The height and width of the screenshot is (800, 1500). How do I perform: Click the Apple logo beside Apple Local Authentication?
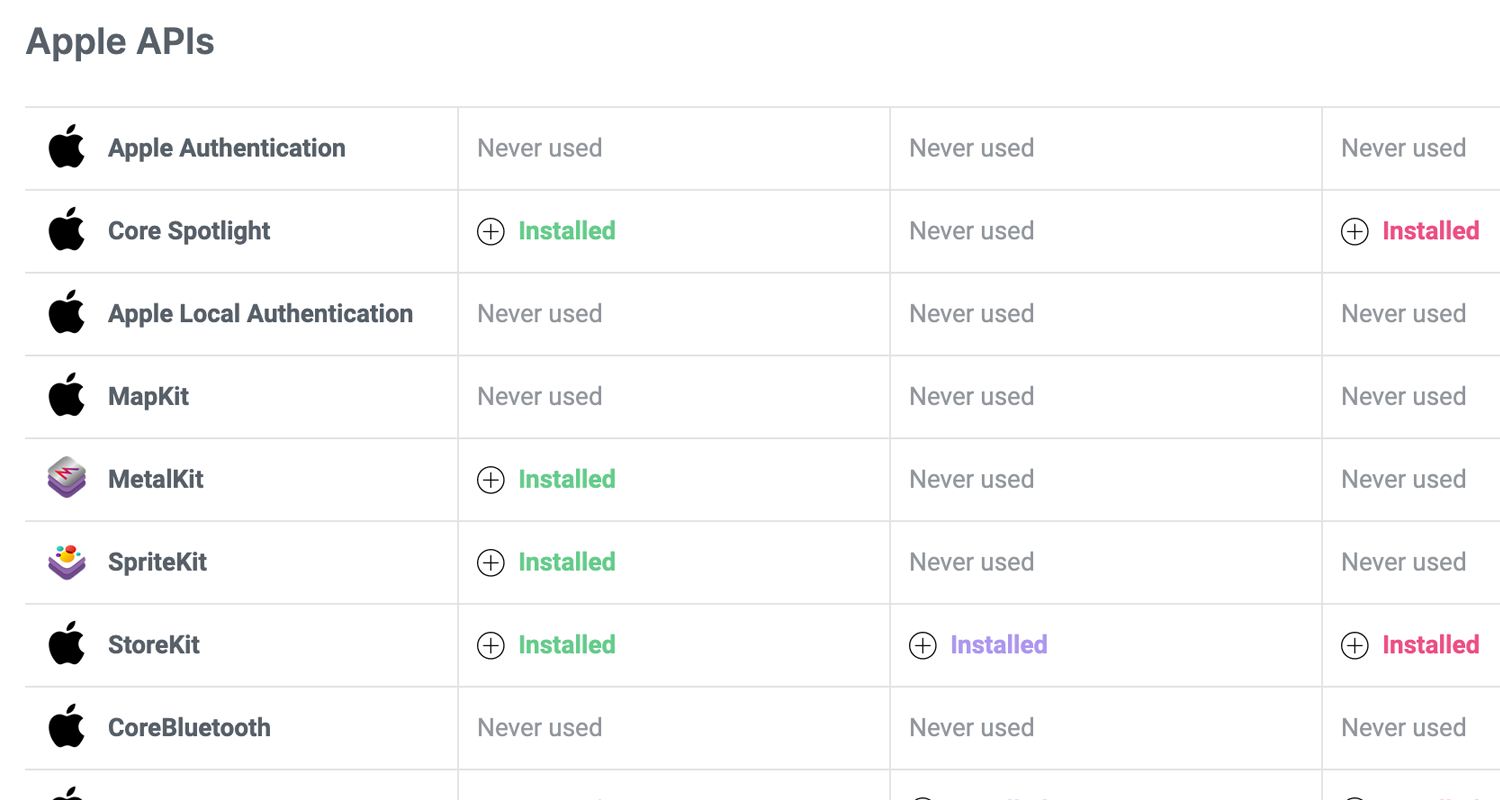point(67,314)
